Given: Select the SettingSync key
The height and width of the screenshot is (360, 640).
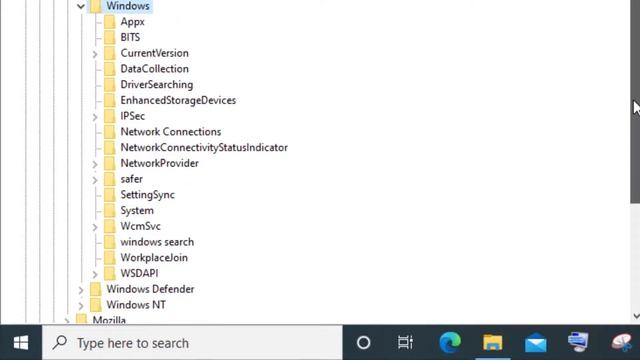Looking at the screenshot, I should [147, 195].
